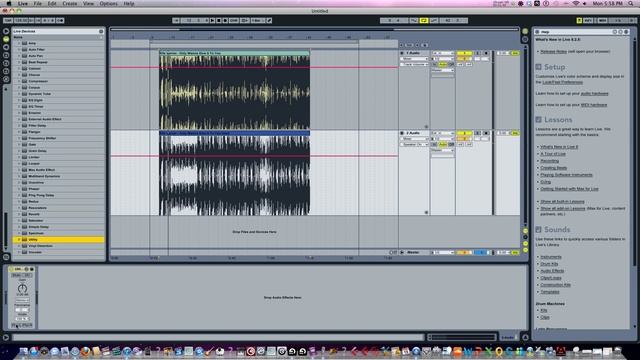
Task: Expand the Amp device folder
Action: pos(19,43)
